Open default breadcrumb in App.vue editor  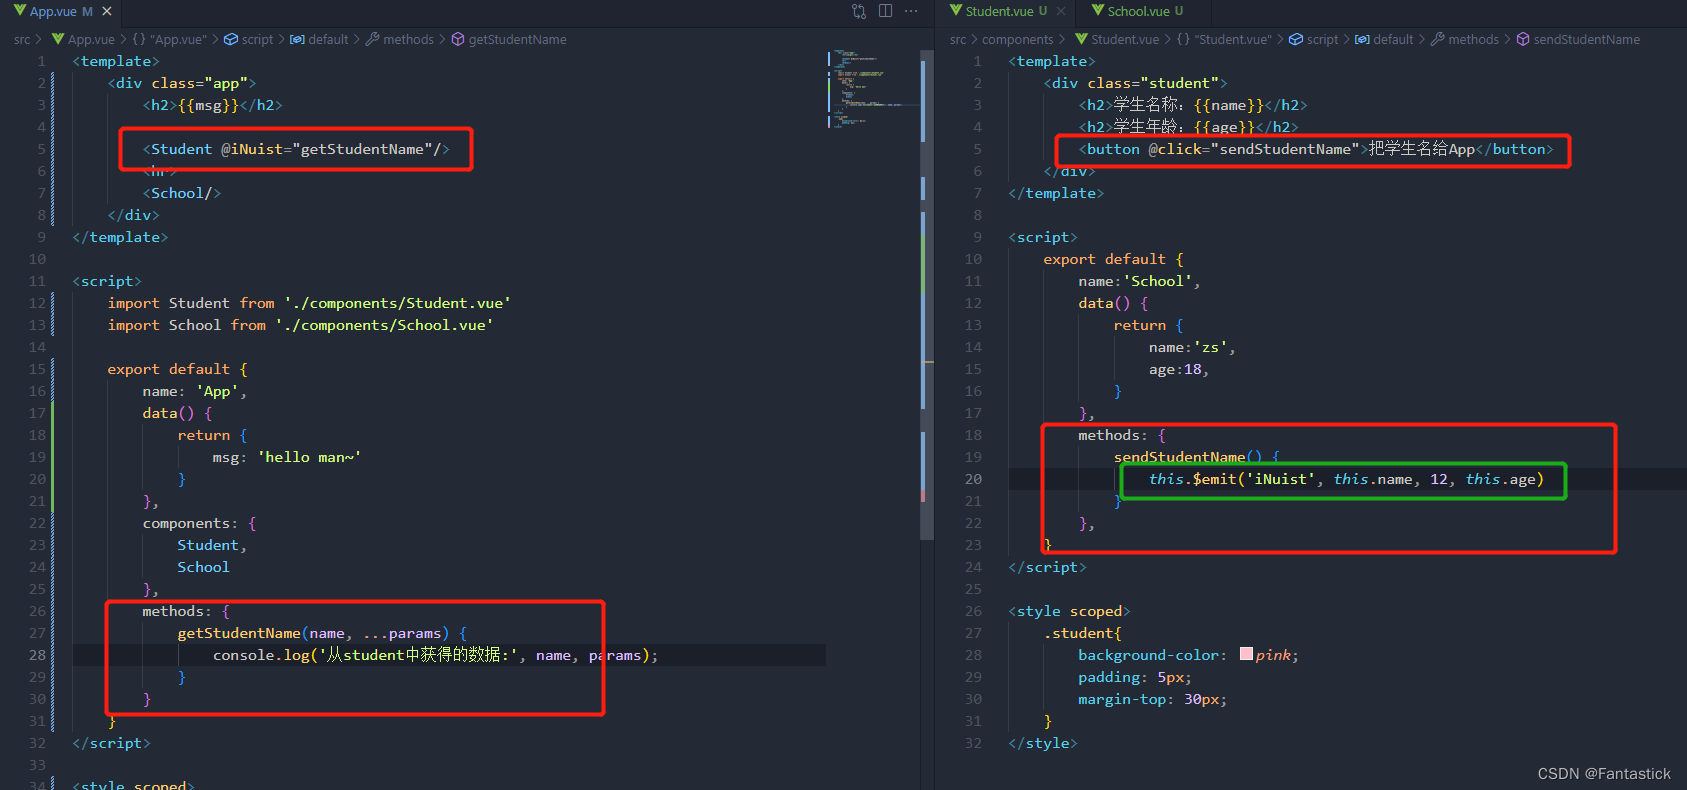pos(320,39)
